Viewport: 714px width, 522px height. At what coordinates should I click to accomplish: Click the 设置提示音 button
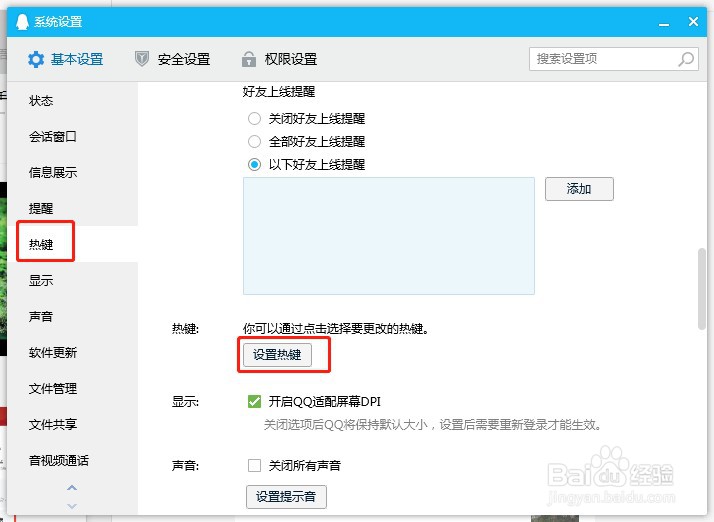coord(286,496)
